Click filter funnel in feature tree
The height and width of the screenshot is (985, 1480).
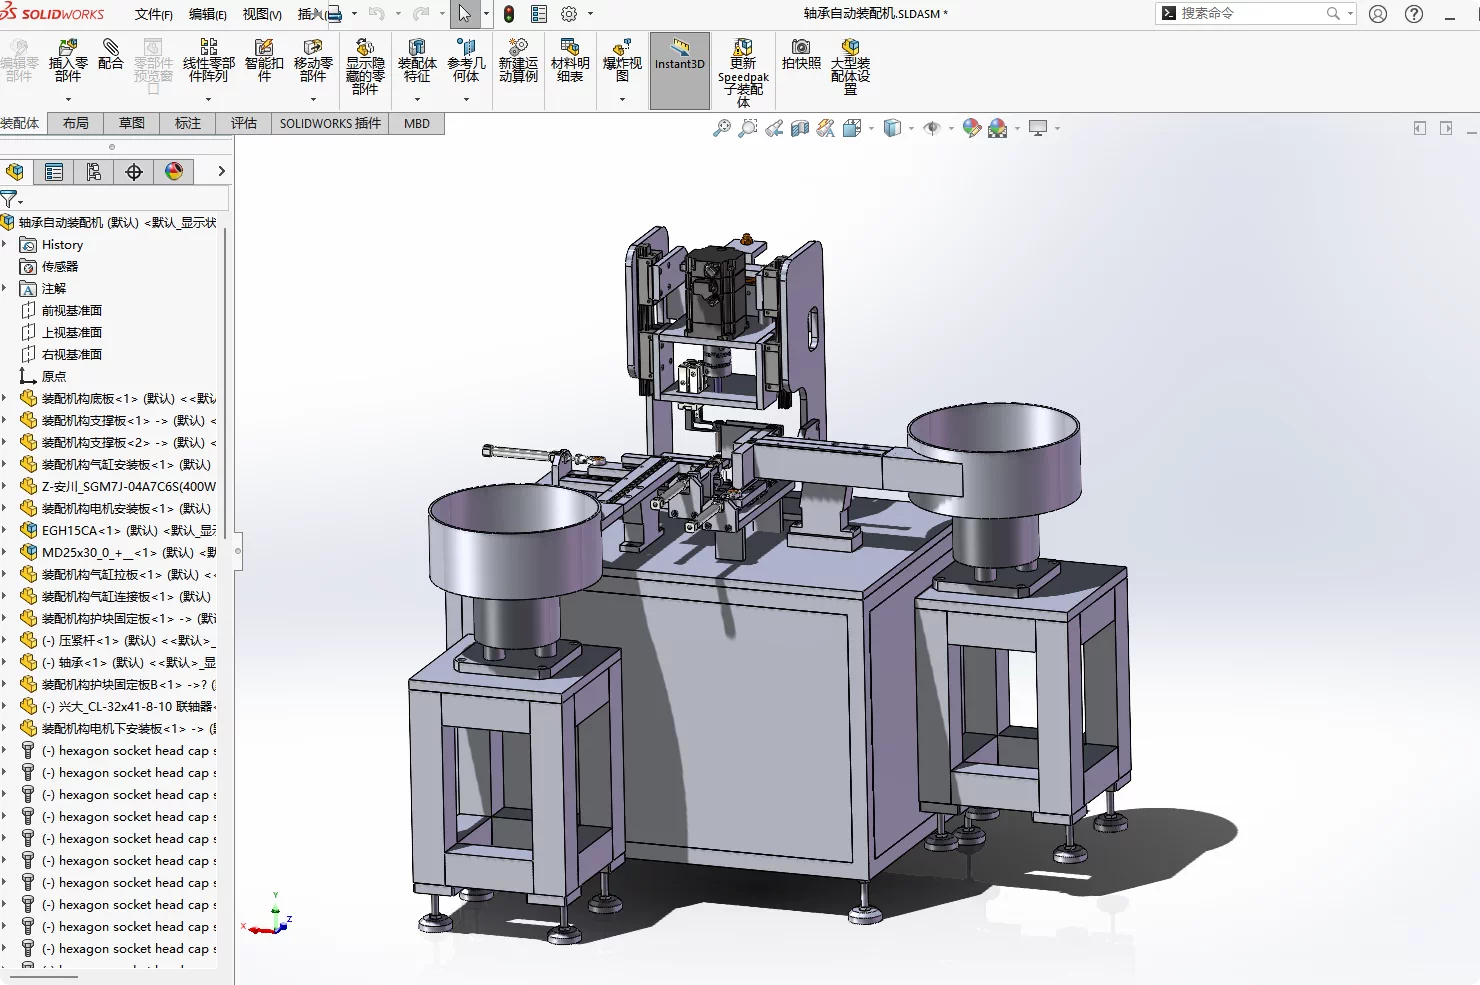[x=9, y=199]
